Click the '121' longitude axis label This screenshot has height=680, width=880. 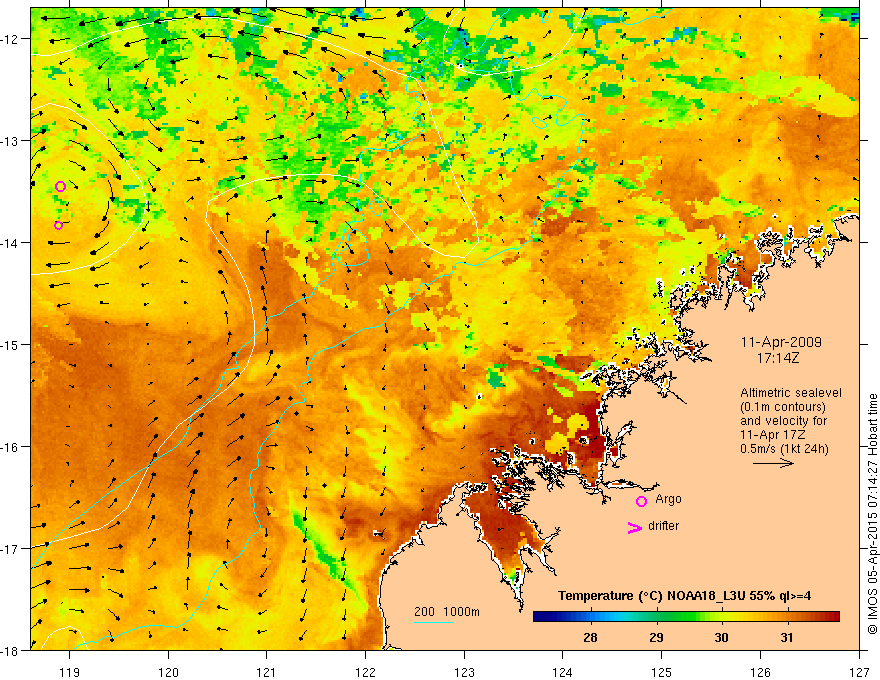point(267,672)
